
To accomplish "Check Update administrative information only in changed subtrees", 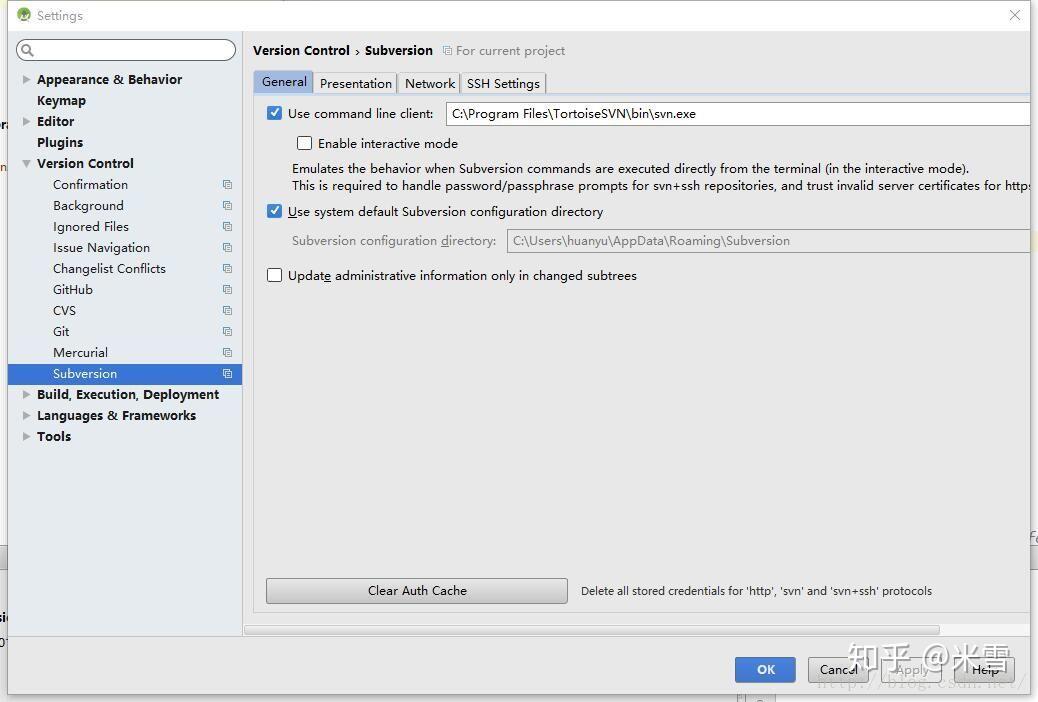I will [274, 275].
